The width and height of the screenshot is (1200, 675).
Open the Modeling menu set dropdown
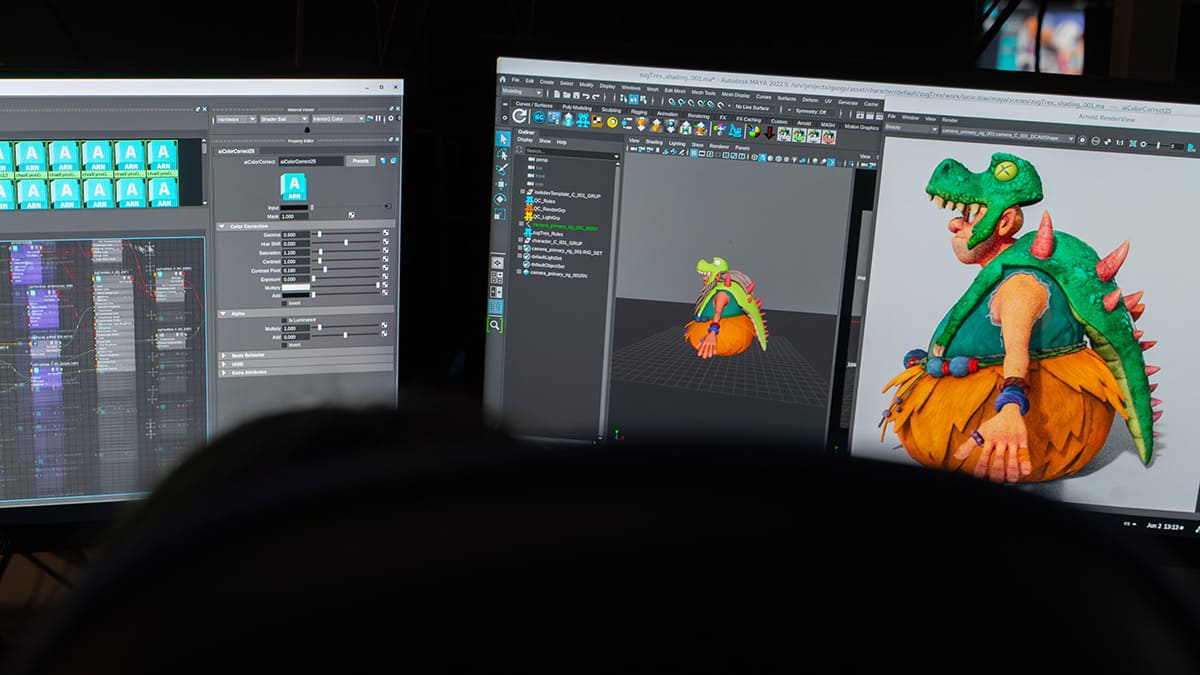[x=524, y=91]
